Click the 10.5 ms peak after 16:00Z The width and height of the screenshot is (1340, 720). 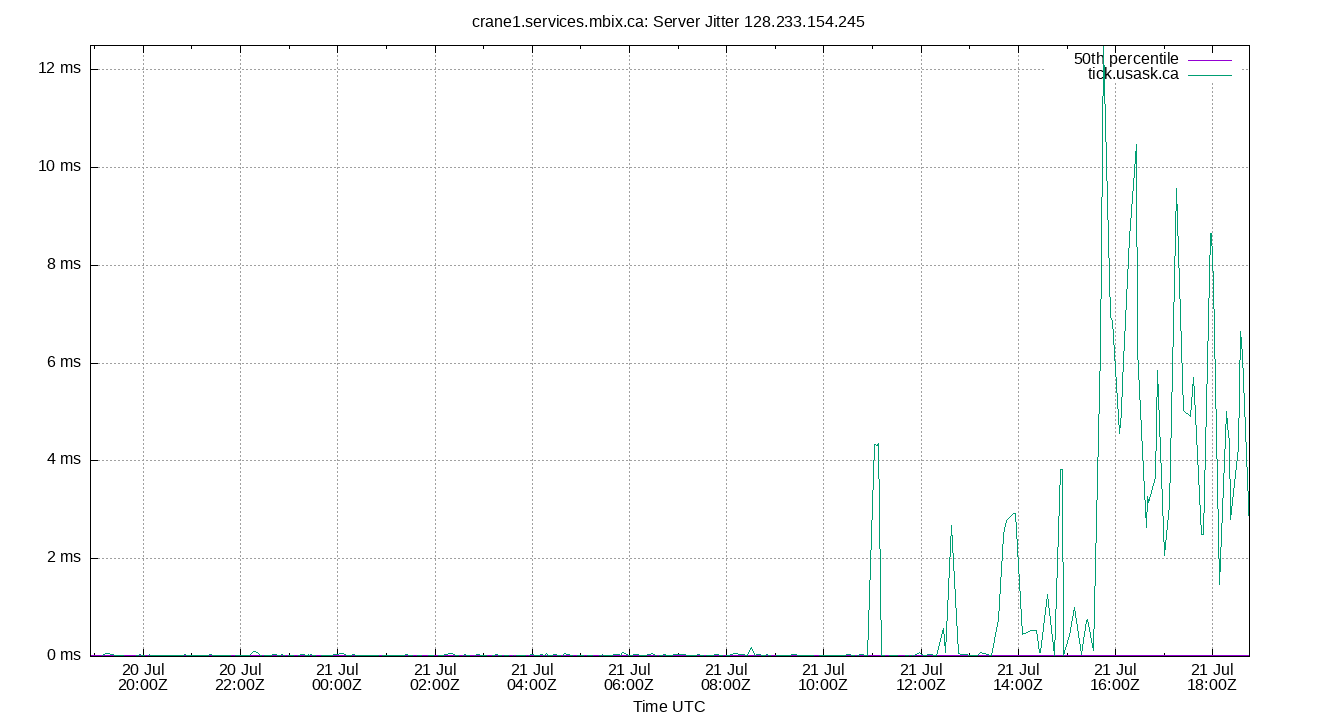(x=1136, y=146)
